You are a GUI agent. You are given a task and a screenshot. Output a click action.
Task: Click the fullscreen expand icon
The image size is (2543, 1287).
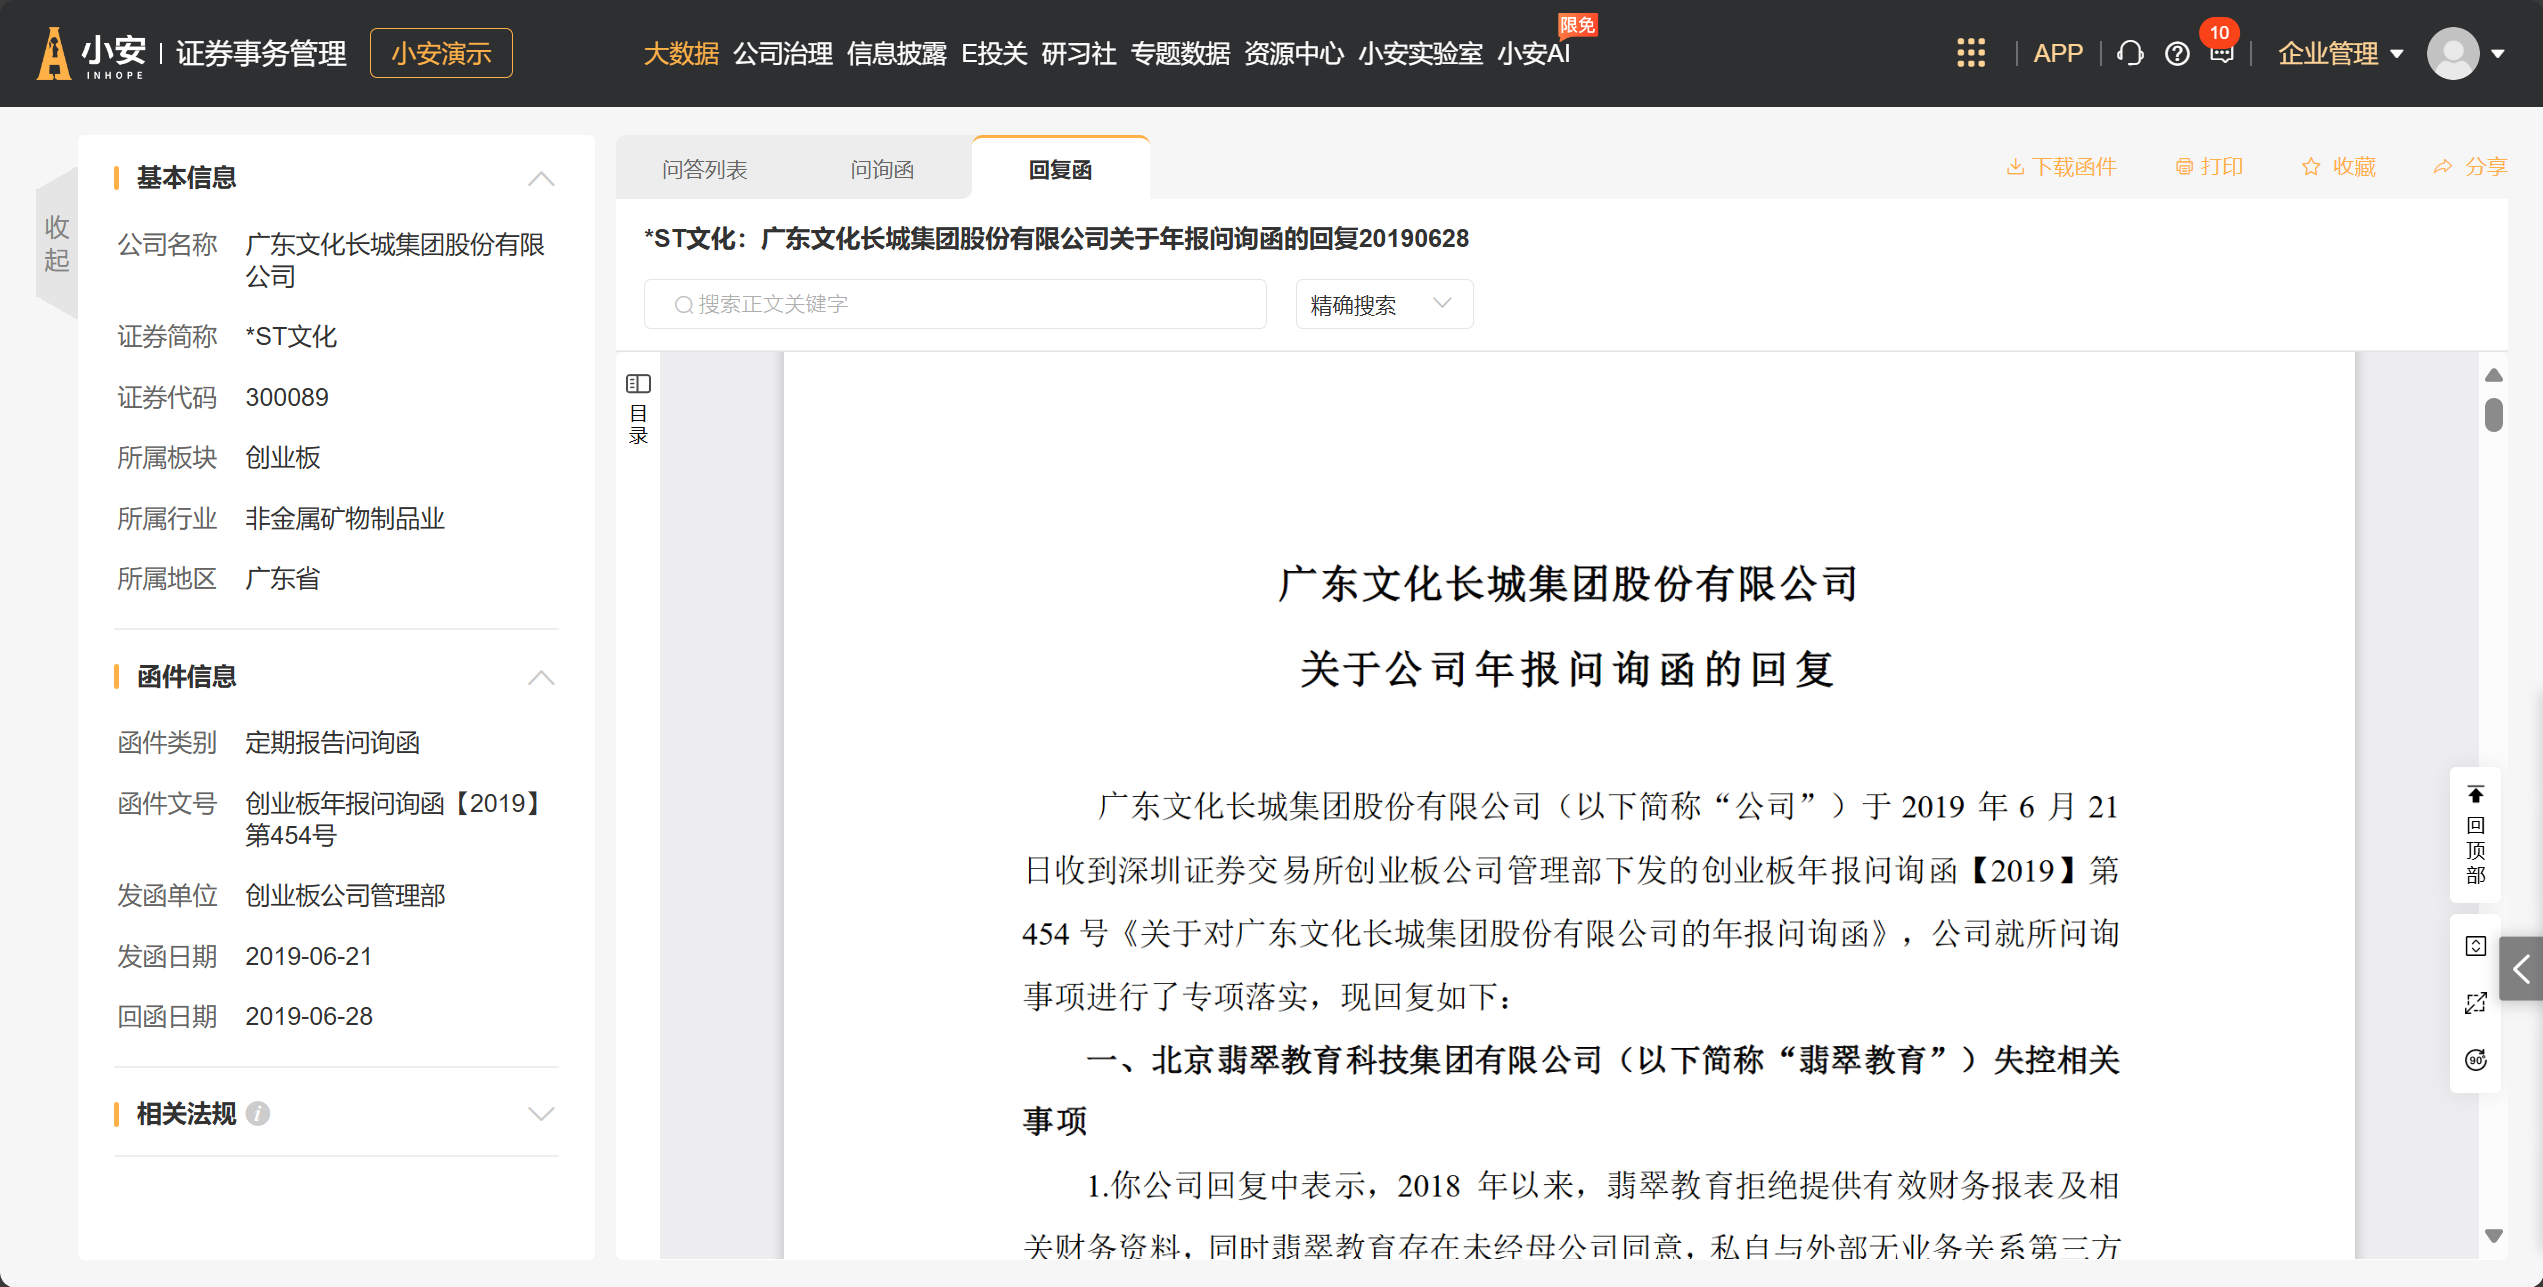[x=2475, y=1003]
